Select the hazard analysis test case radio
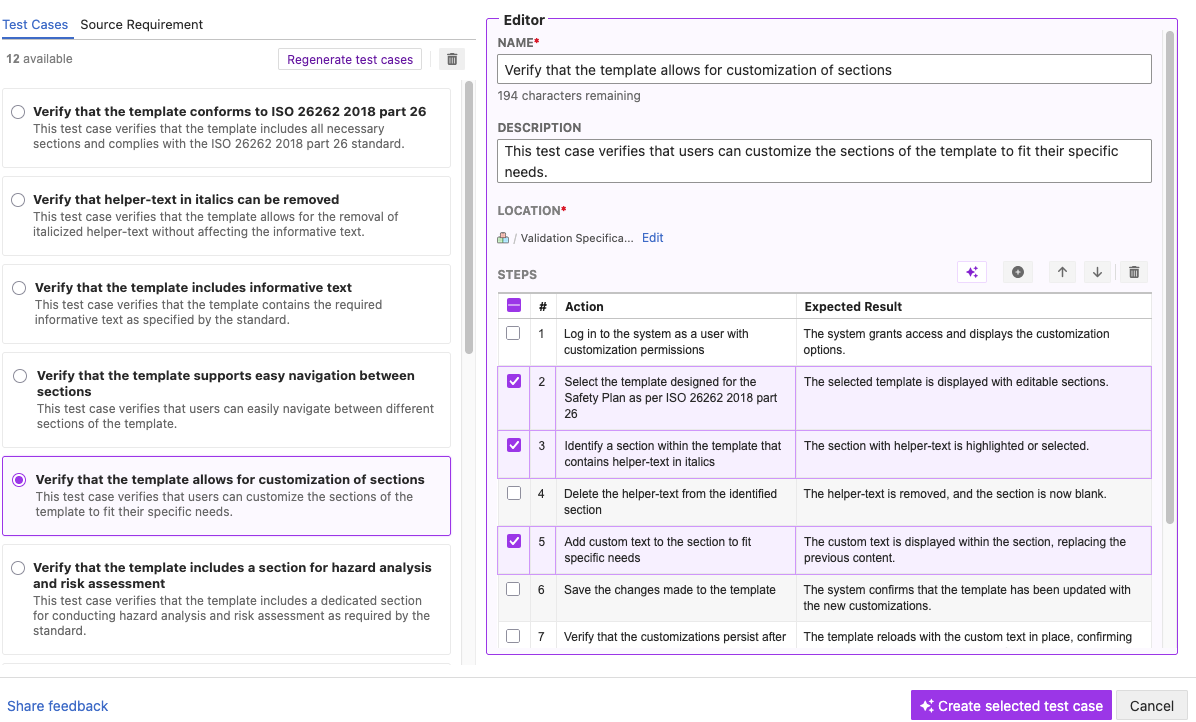Screen dimensions: 1196x722 tap(18, 568)
